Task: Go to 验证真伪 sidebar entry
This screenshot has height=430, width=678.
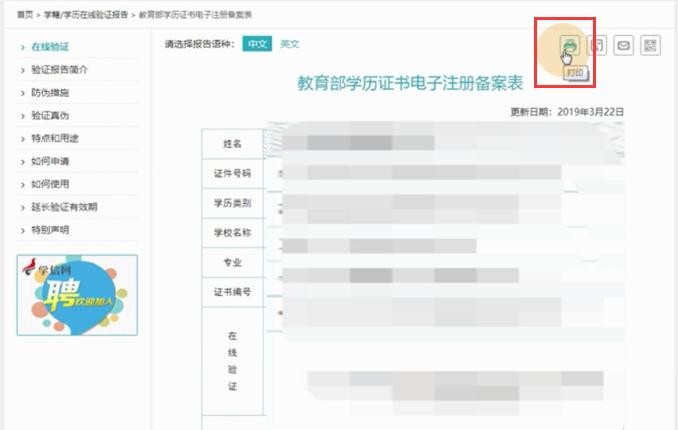Action: (50, 116)
